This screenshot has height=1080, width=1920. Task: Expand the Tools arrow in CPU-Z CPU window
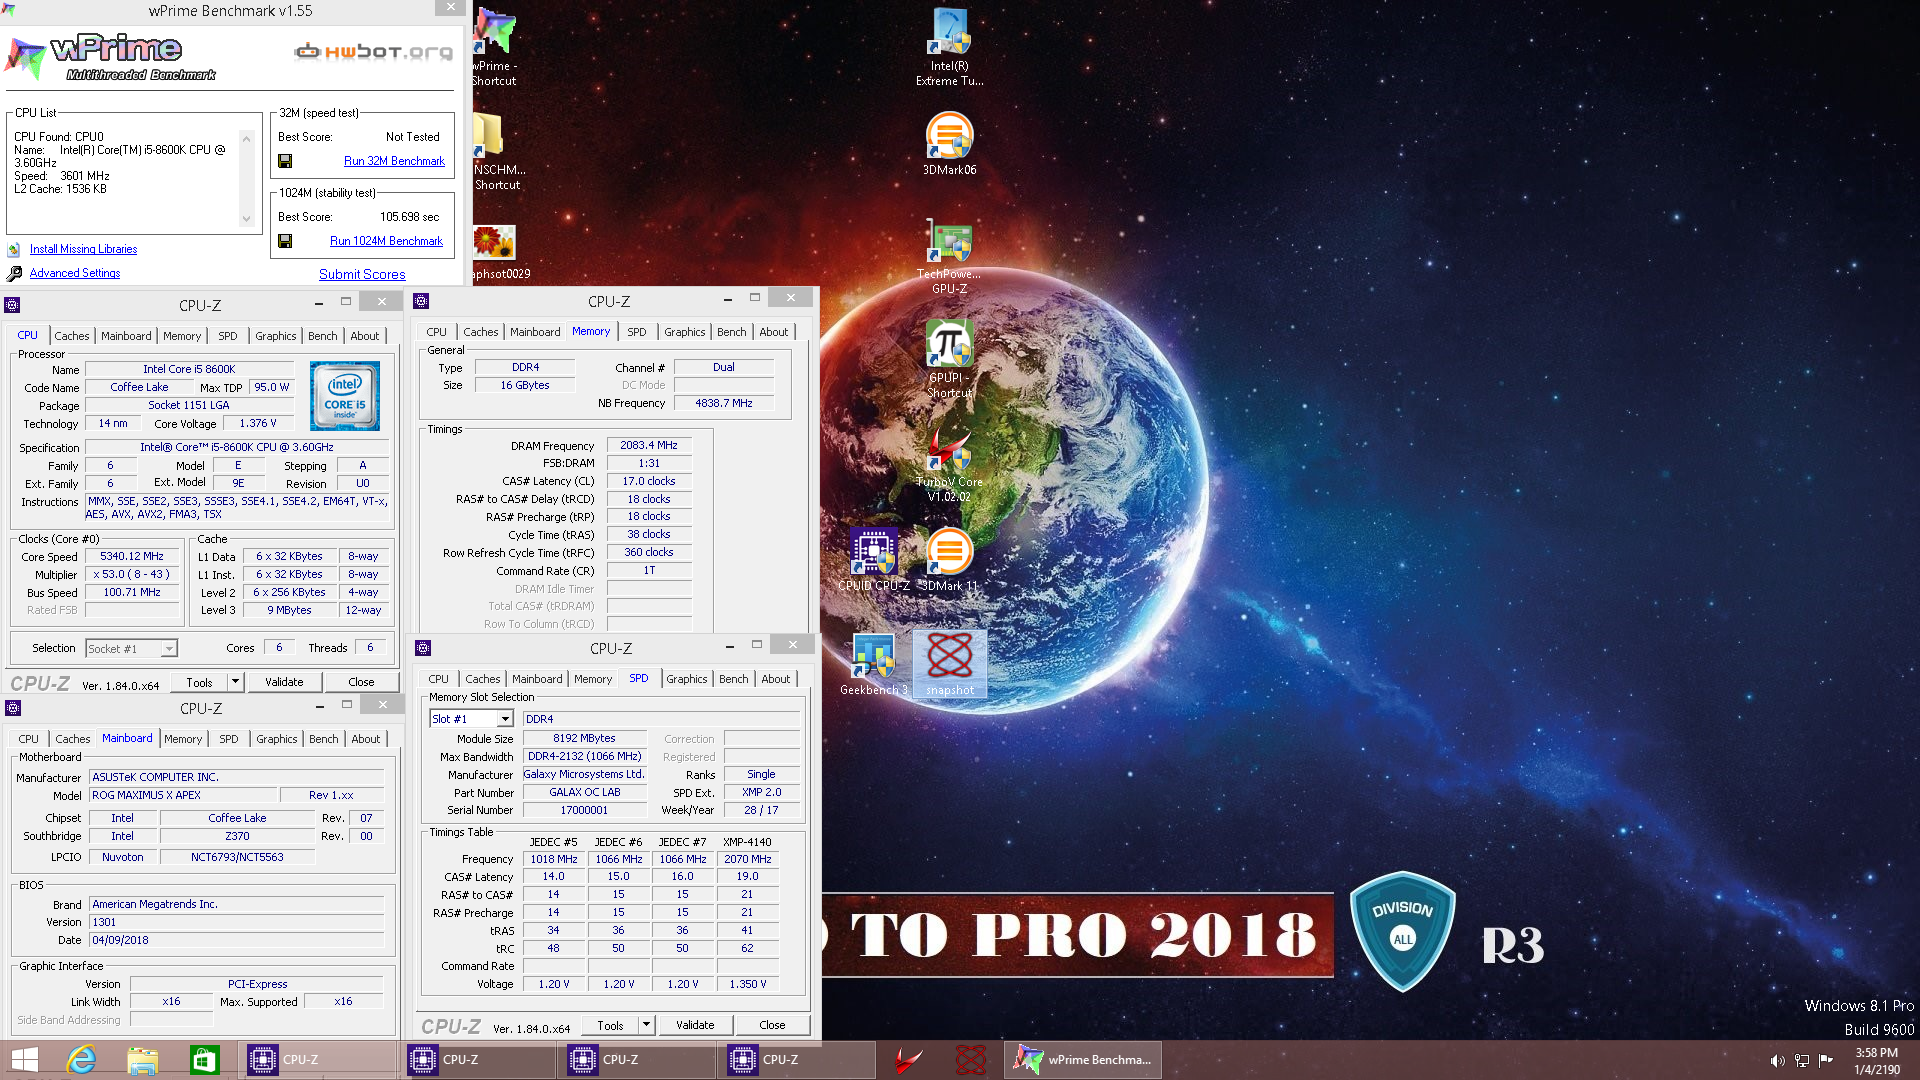235,682
